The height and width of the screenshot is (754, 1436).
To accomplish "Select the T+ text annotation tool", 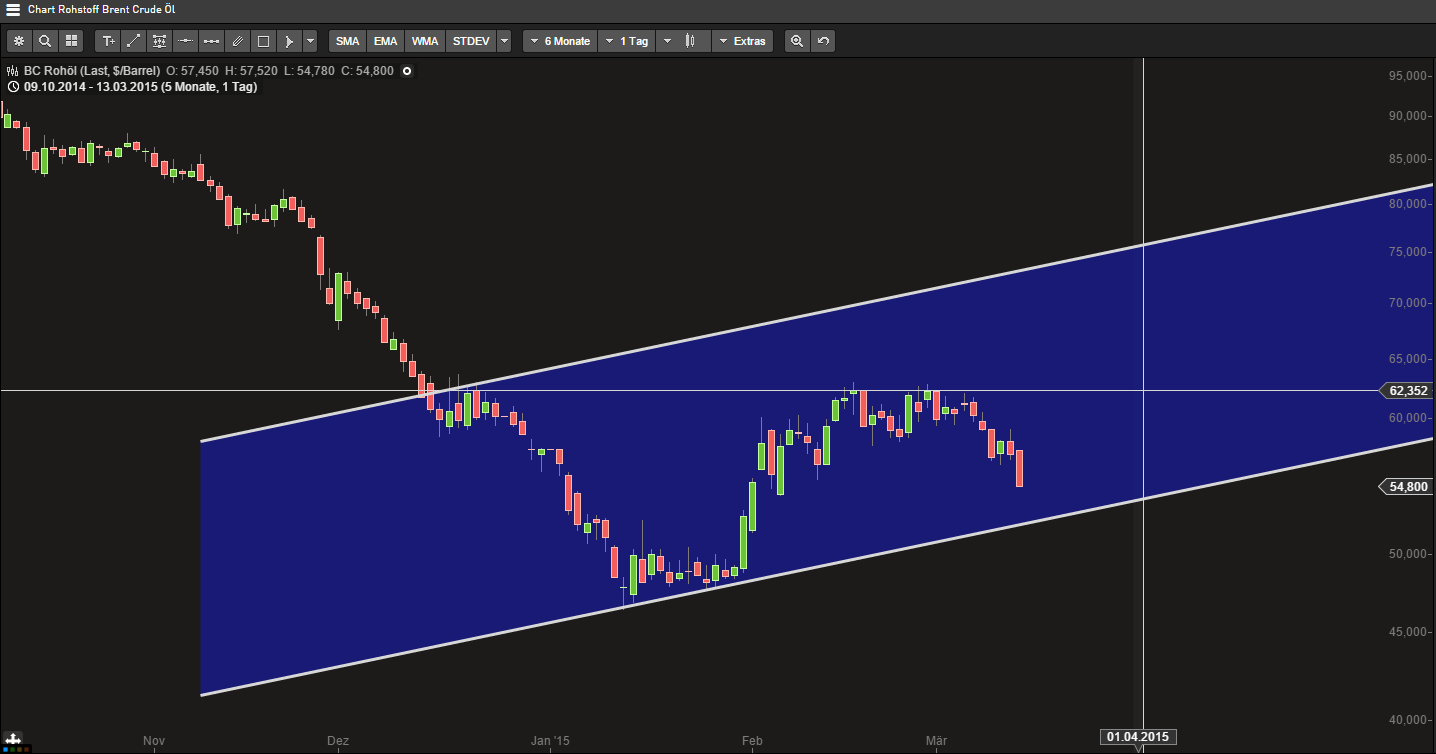I will click(x=108, y=40).
